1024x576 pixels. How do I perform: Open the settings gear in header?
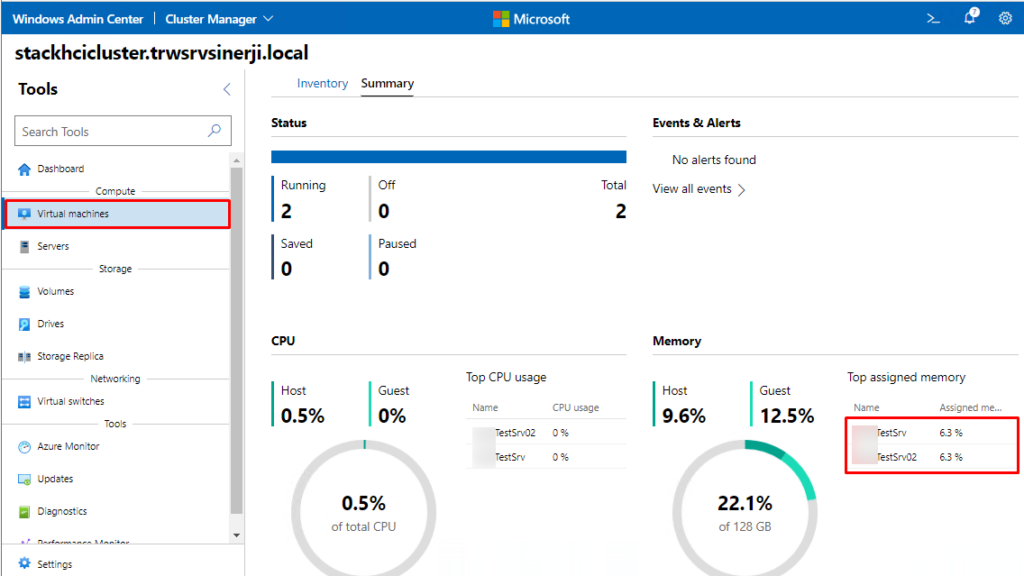pyautogui.click(x=1005, y=18)
